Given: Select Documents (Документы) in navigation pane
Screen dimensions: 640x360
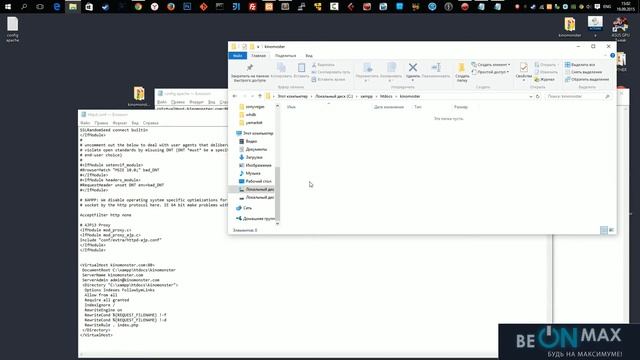Looking at the screenshot, I should coord(253,149).
